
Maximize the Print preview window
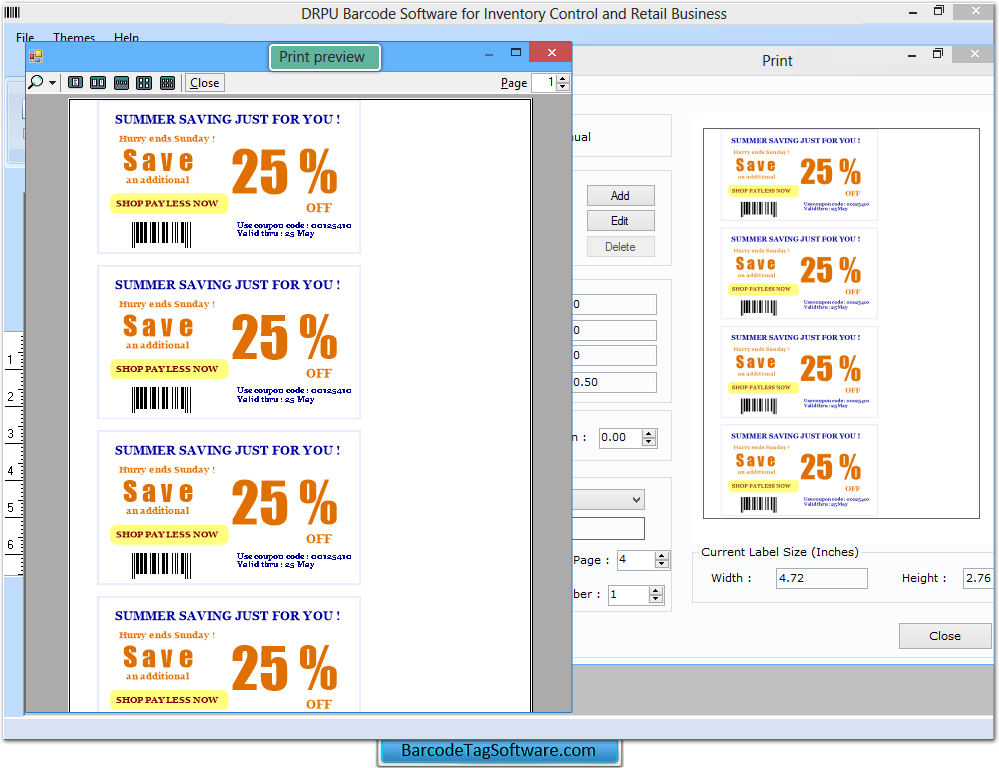(x=516, y=52)
